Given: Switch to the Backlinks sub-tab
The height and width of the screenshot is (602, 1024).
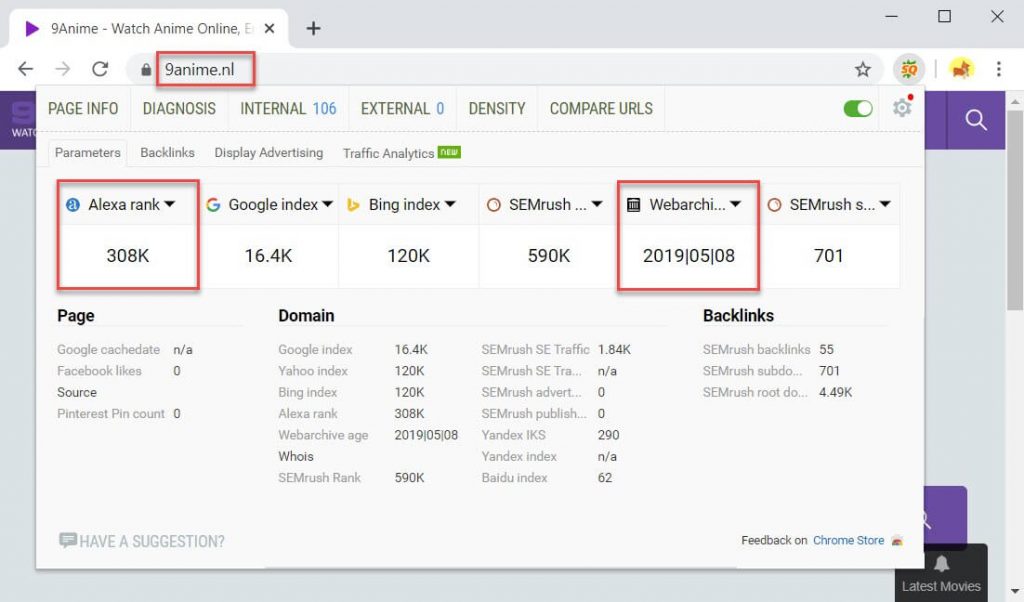Looking at the screenshot, I should [167, 153].
